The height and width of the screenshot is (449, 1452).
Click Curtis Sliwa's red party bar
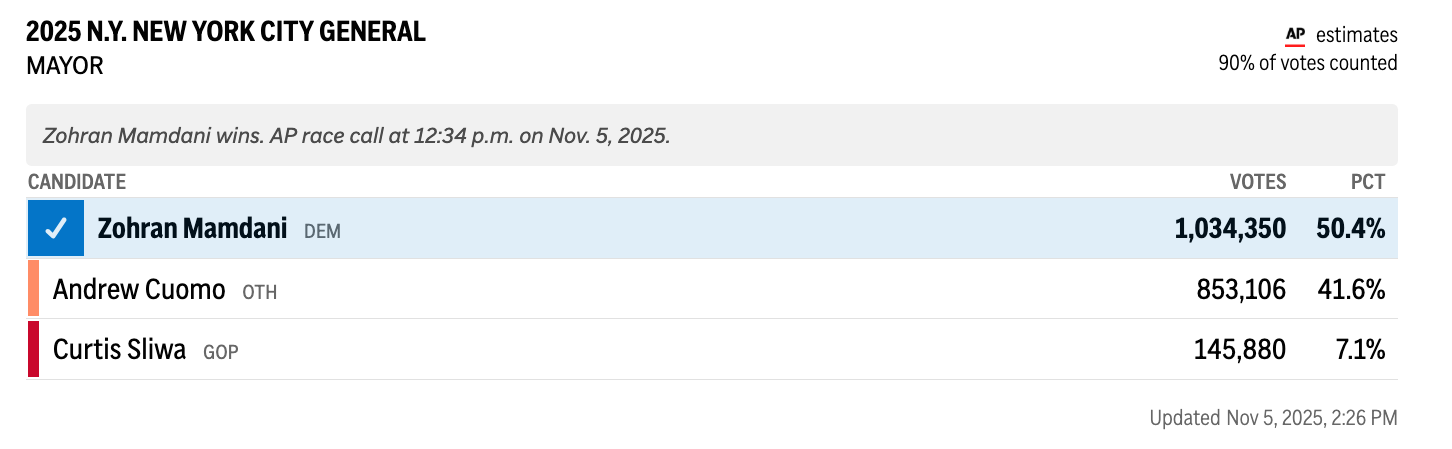33,350
